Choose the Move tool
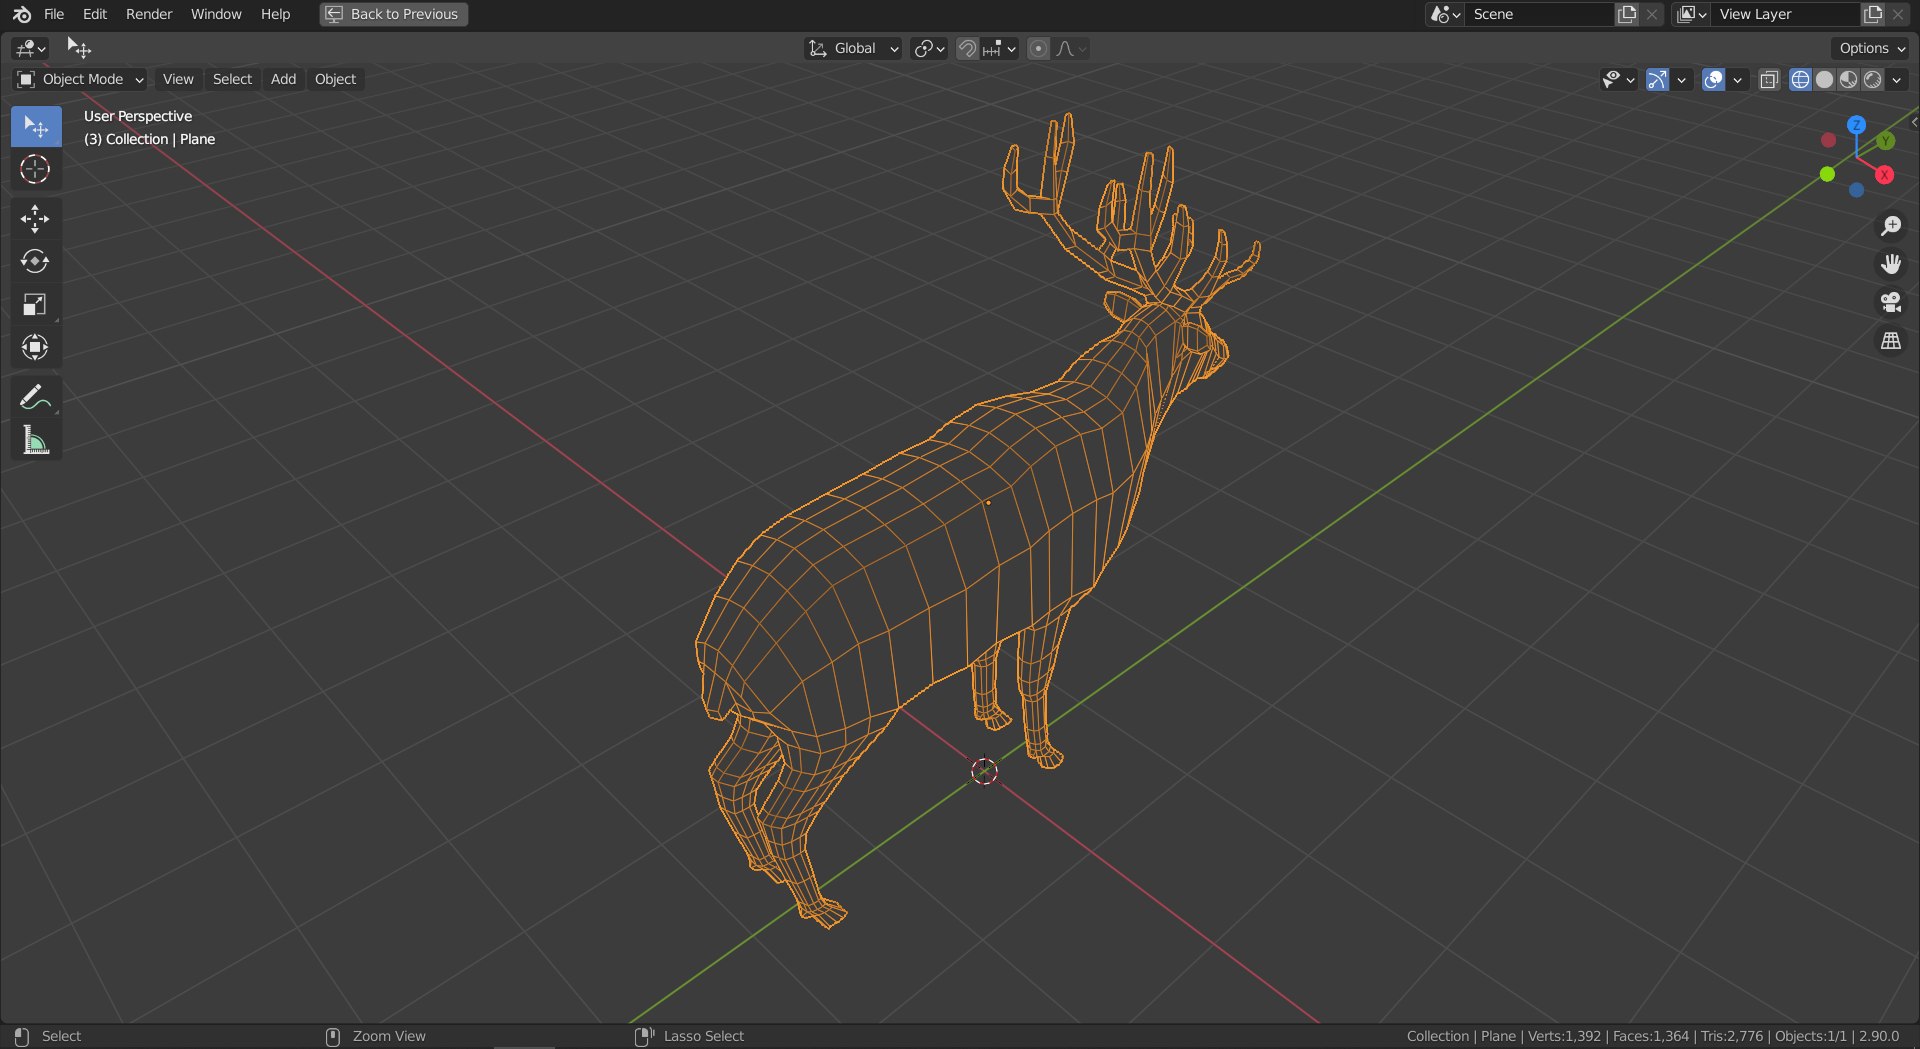The height and width of the screenshot is (1049, 1920). click(x=36, y=218)
